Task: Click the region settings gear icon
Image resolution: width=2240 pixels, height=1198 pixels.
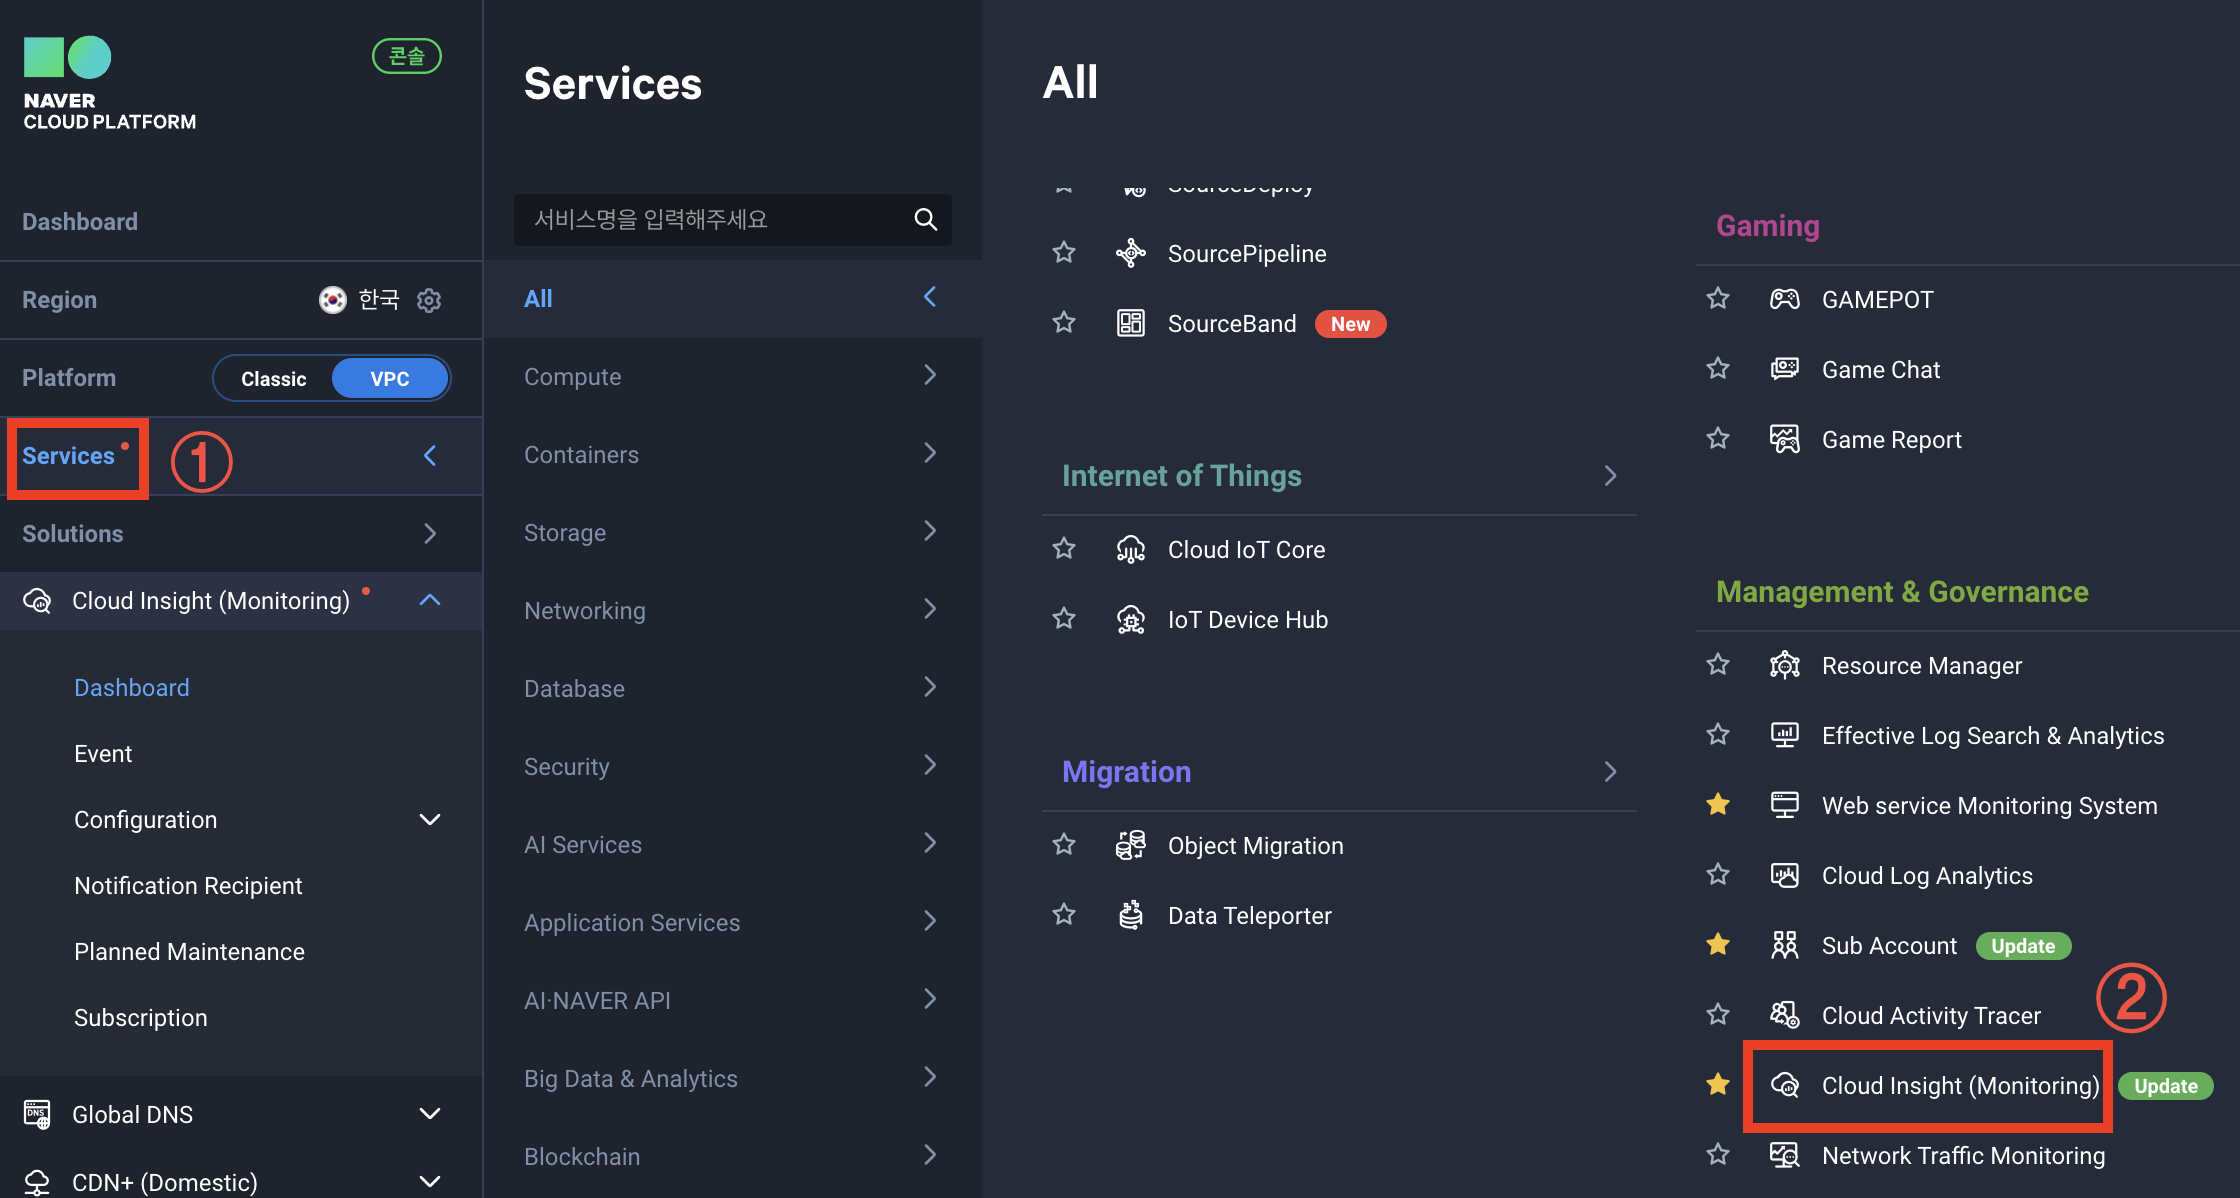Action: click(x=429, y=300)
